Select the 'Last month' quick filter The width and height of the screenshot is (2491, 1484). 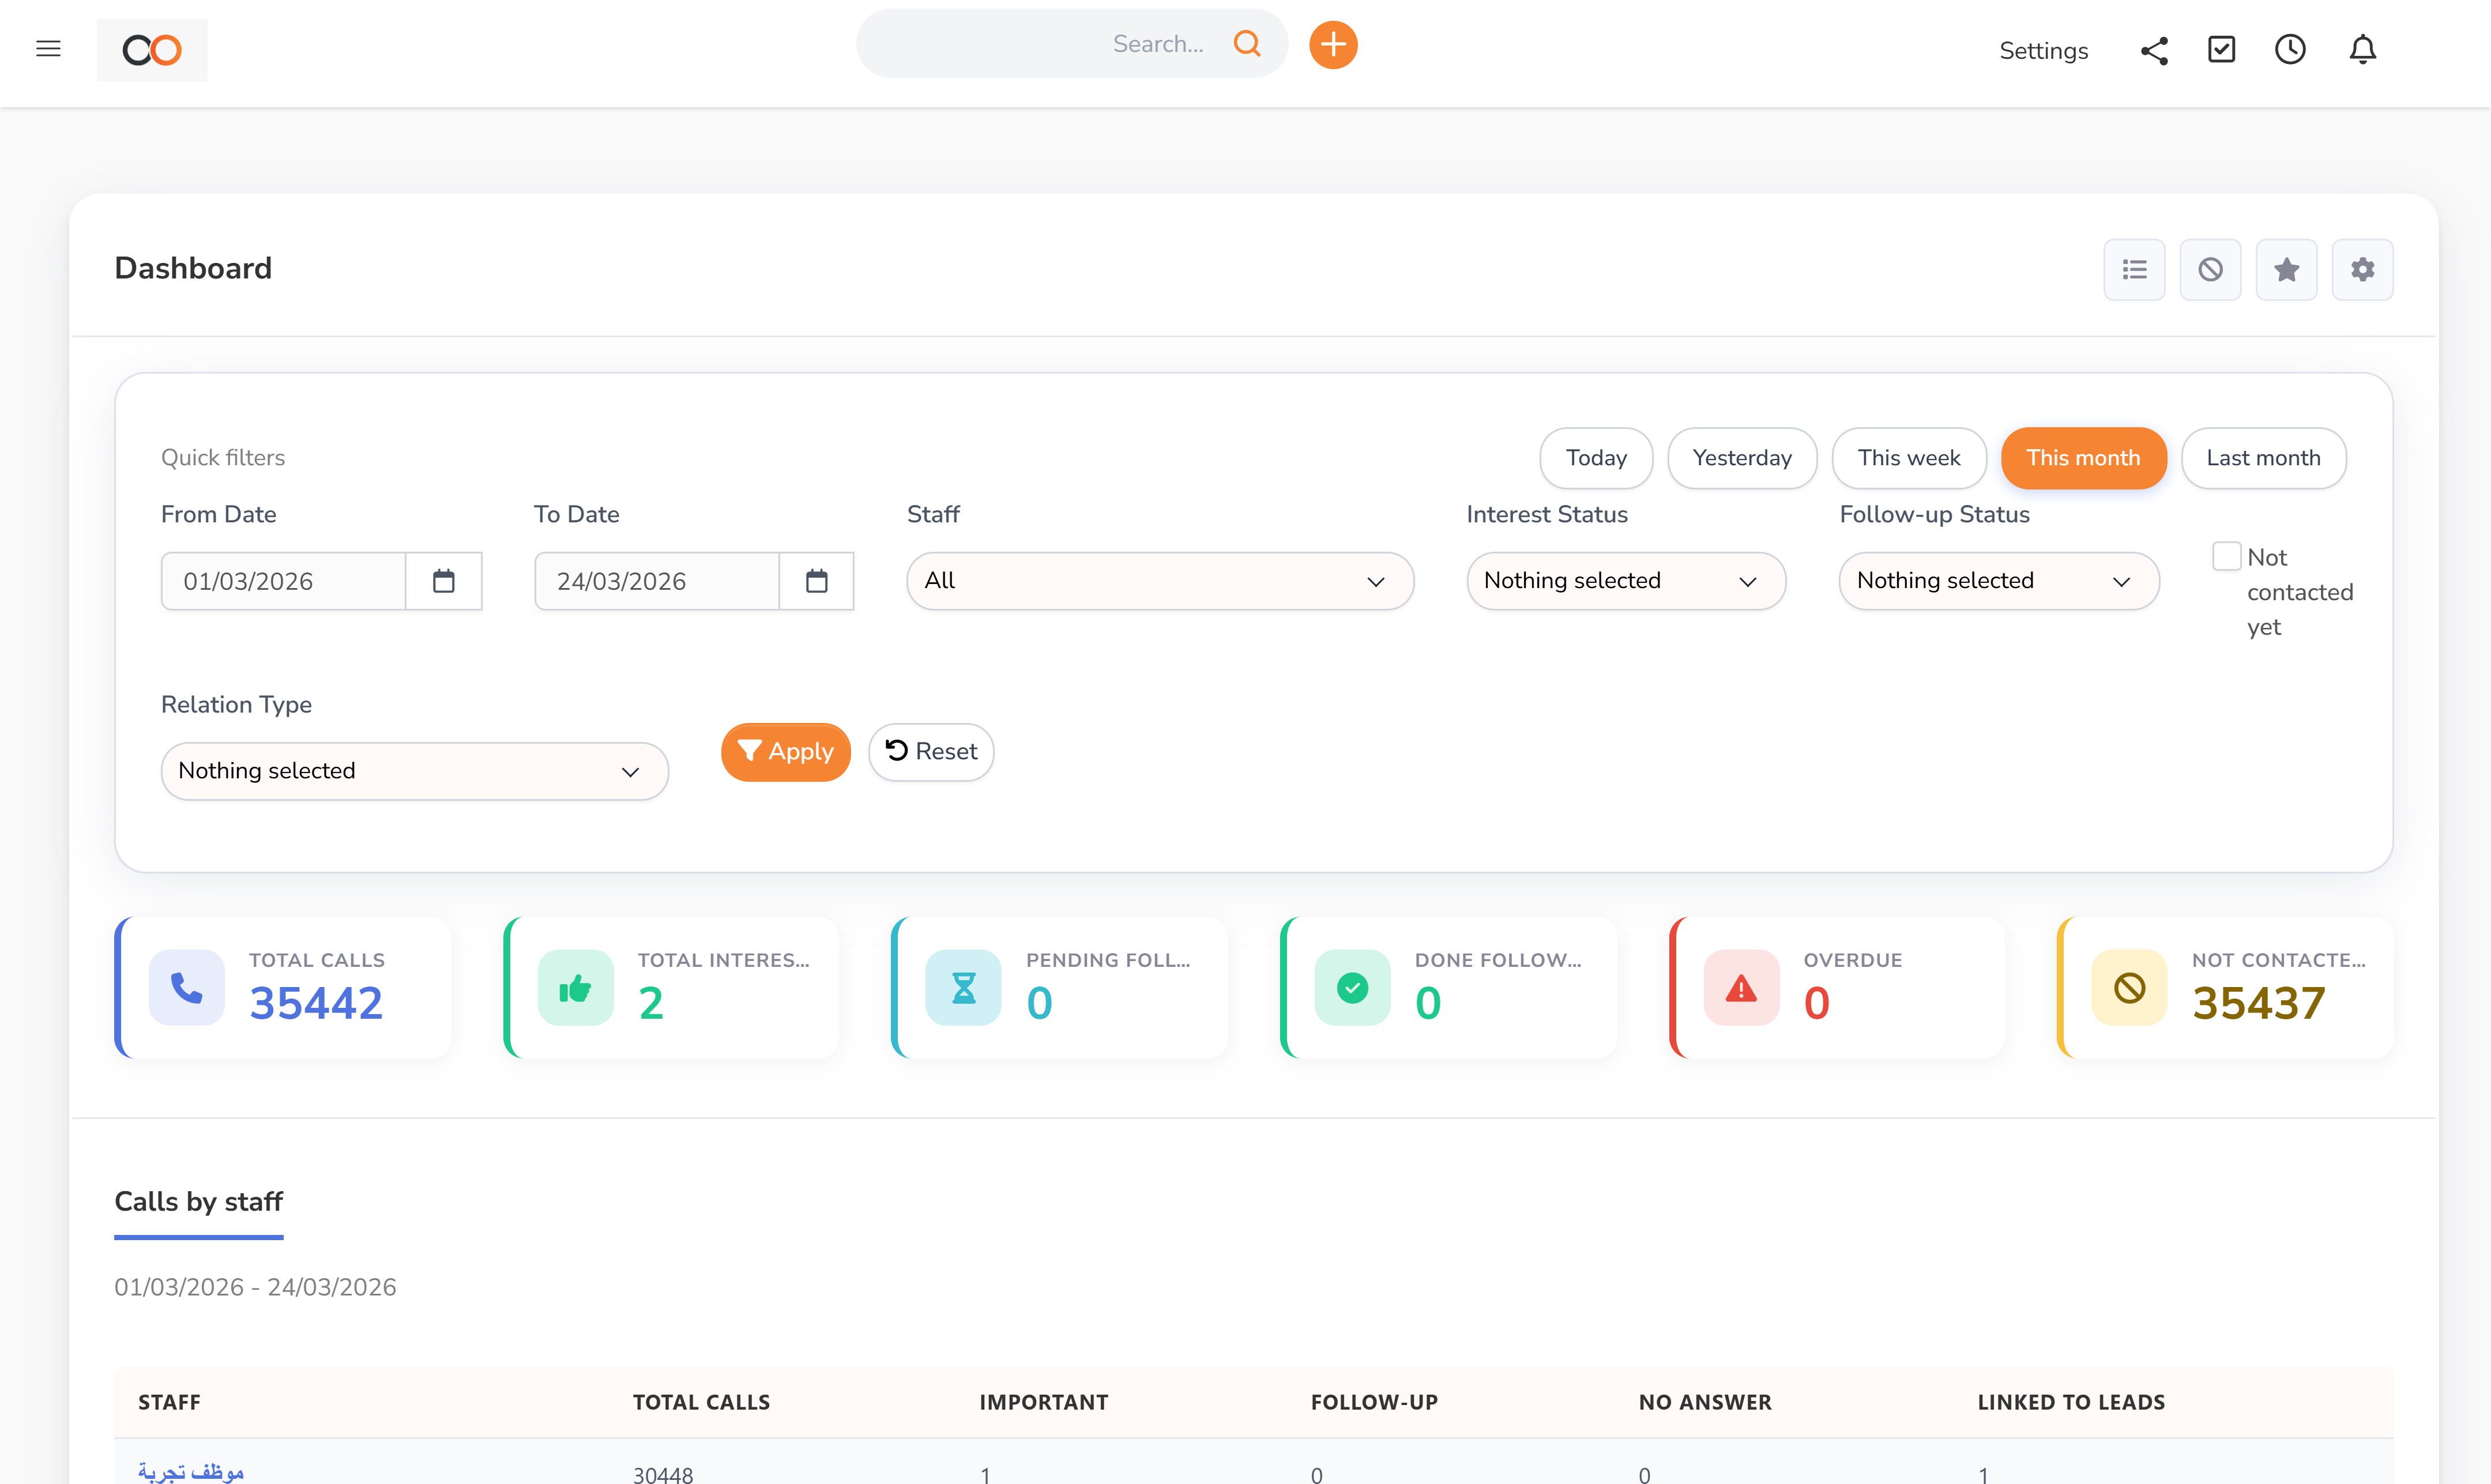point(2263,457)
